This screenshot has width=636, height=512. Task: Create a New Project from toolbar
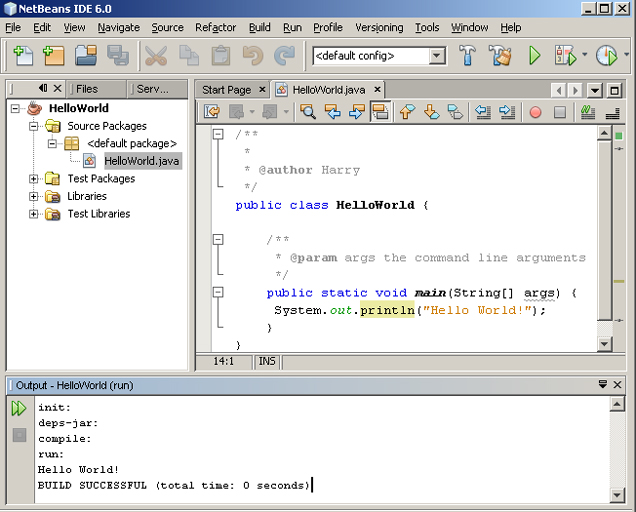pos(54,56)
